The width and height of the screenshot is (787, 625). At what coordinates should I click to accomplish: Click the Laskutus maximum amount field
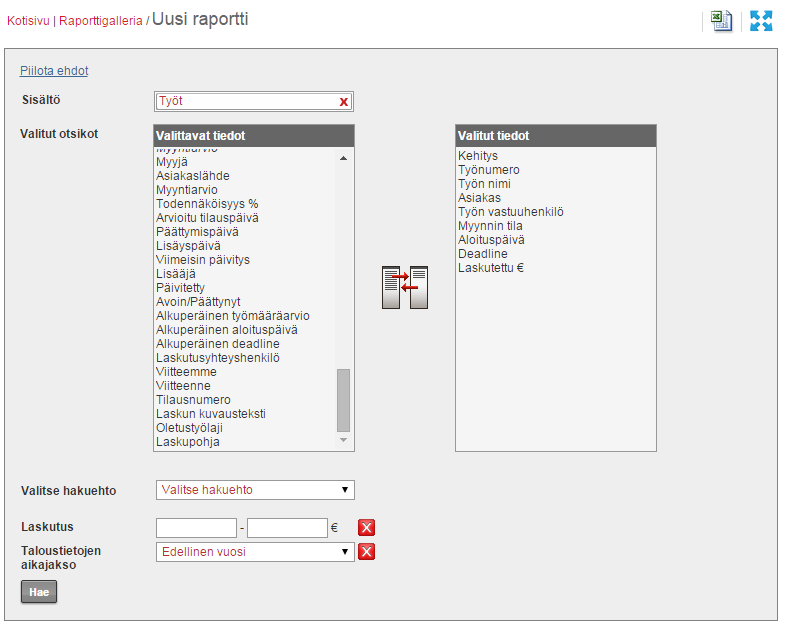288,528
